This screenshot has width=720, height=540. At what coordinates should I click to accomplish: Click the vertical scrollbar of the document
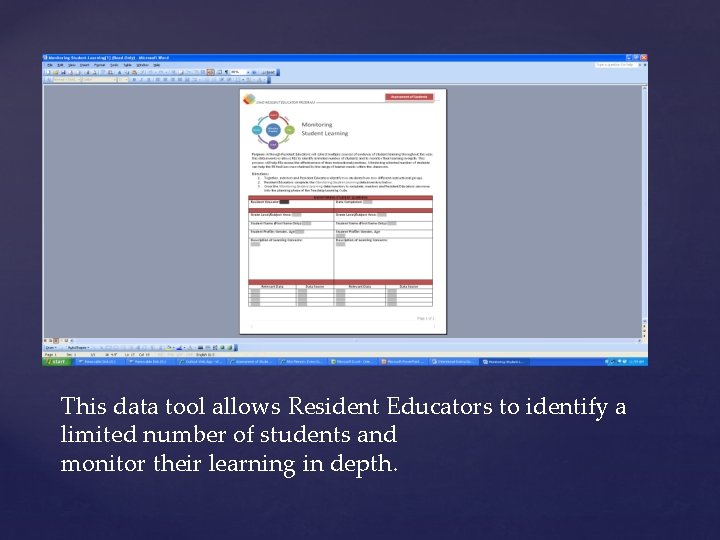(645, 204)
